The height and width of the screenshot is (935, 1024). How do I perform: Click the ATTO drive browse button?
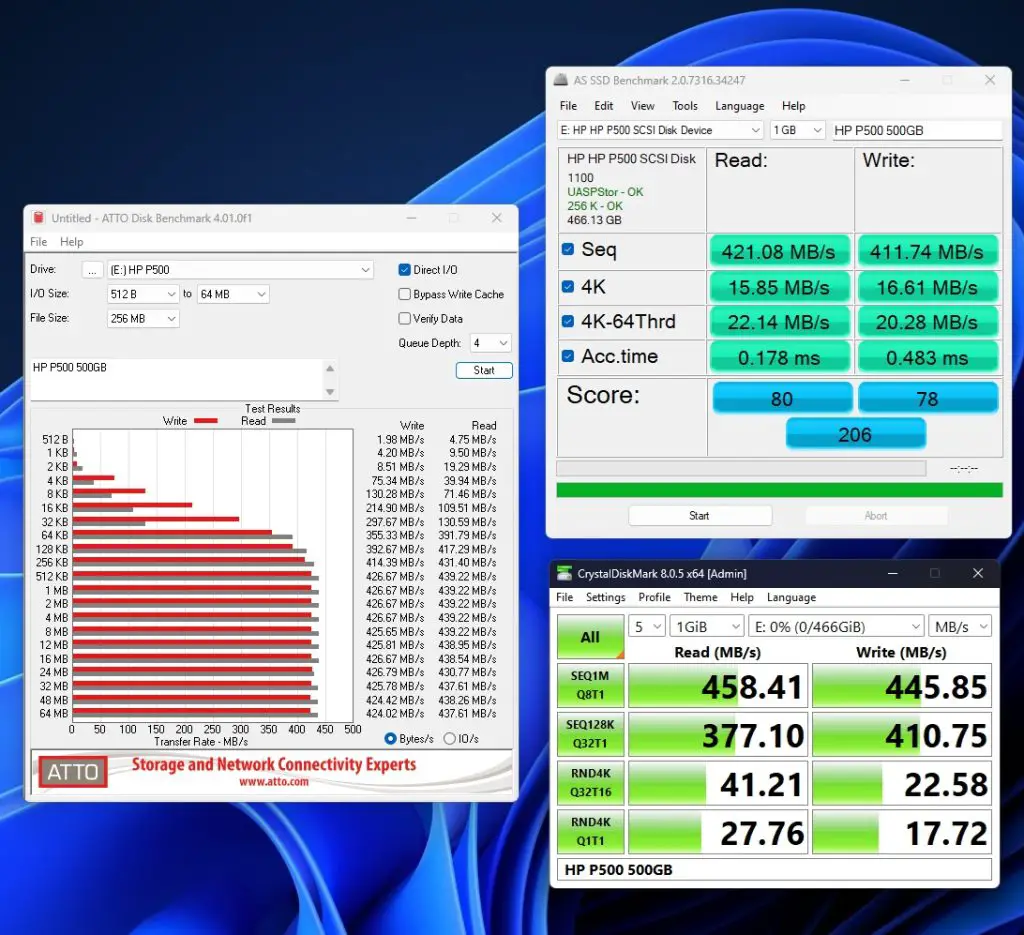92,270
